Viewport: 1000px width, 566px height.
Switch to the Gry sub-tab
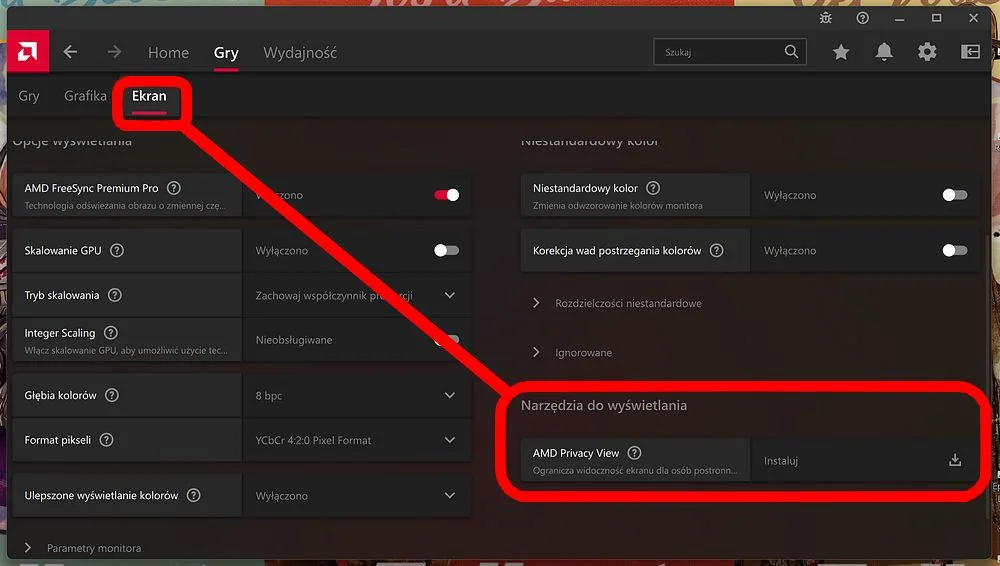29,96
